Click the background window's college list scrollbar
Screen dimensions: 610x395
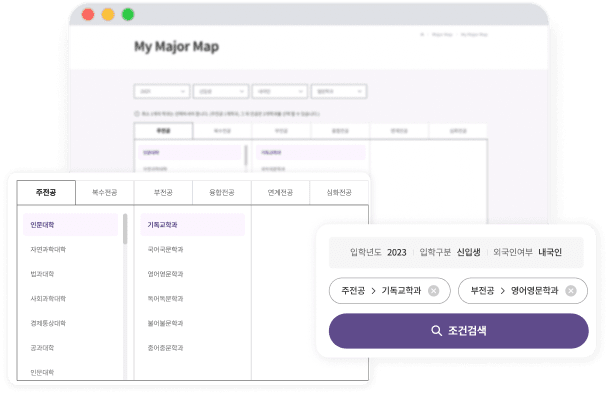point(246,156)
